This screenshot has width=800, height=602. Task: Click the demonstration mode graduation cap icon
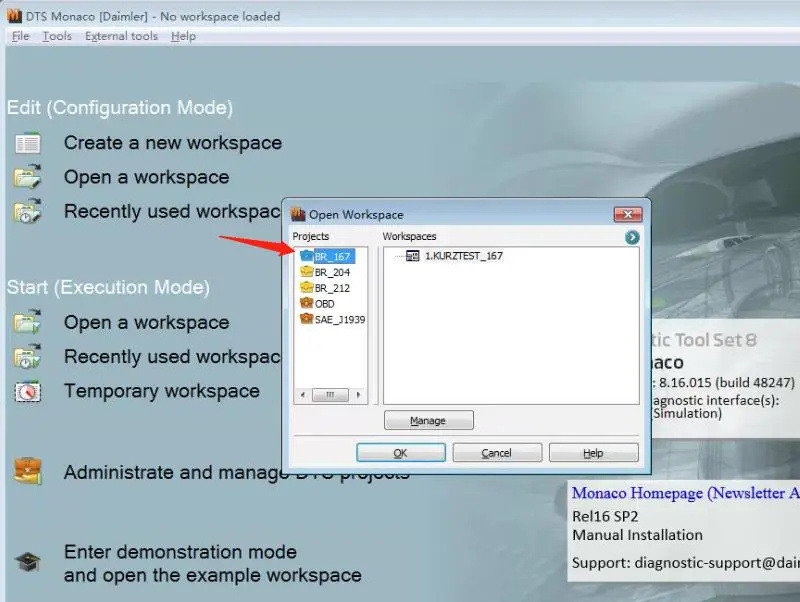[x=27, y=563]
